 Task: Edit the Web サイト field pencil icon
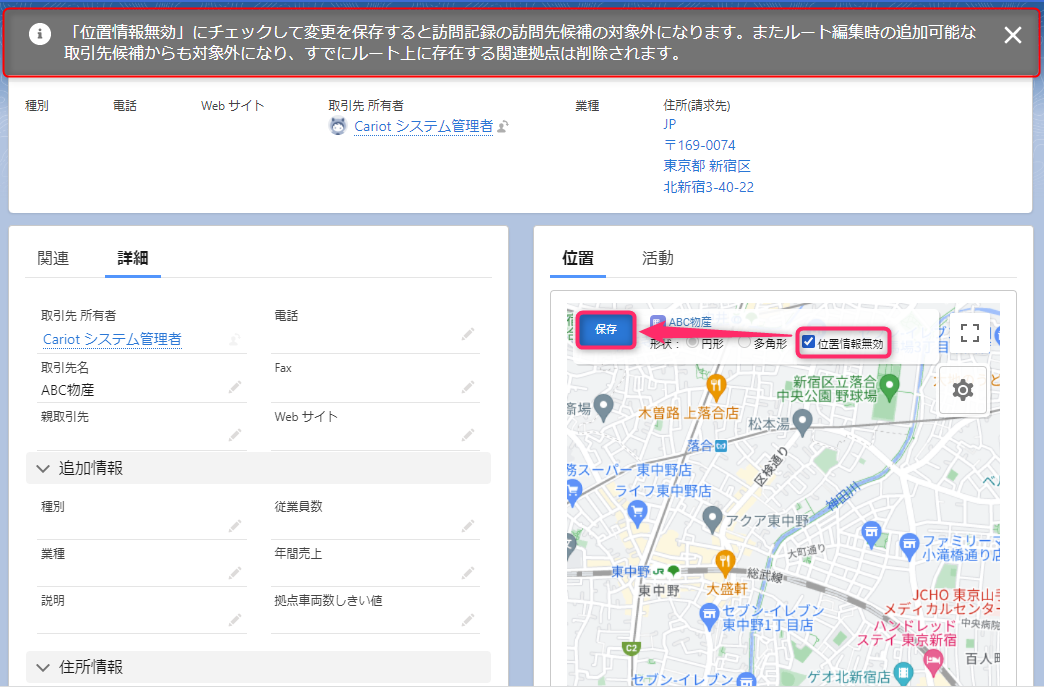467,435
